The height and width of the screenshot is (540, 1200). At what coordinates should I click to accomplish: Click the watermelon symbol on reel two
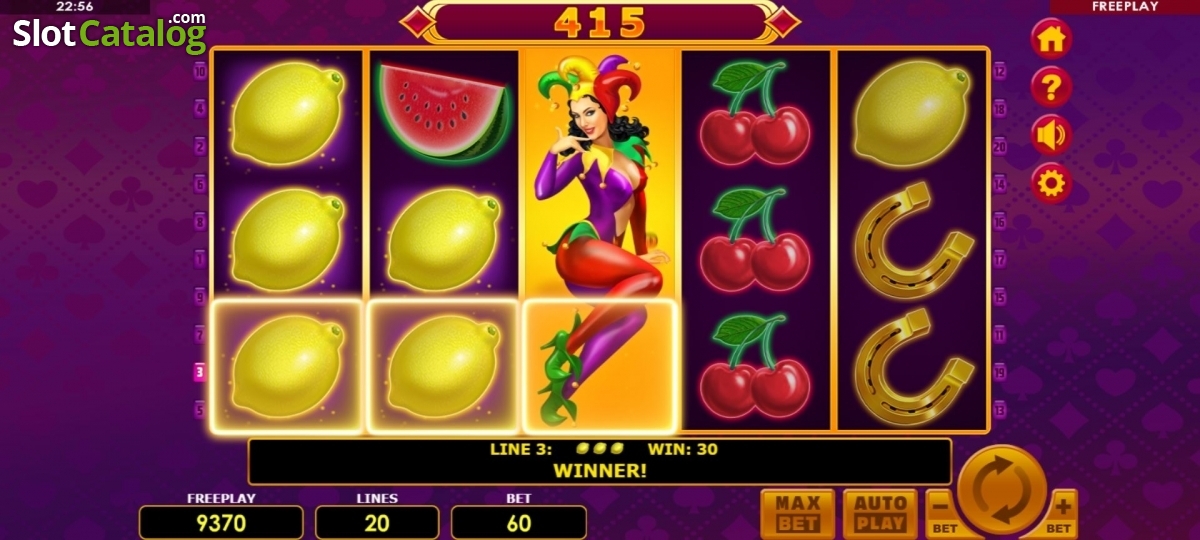pos(444,110)
